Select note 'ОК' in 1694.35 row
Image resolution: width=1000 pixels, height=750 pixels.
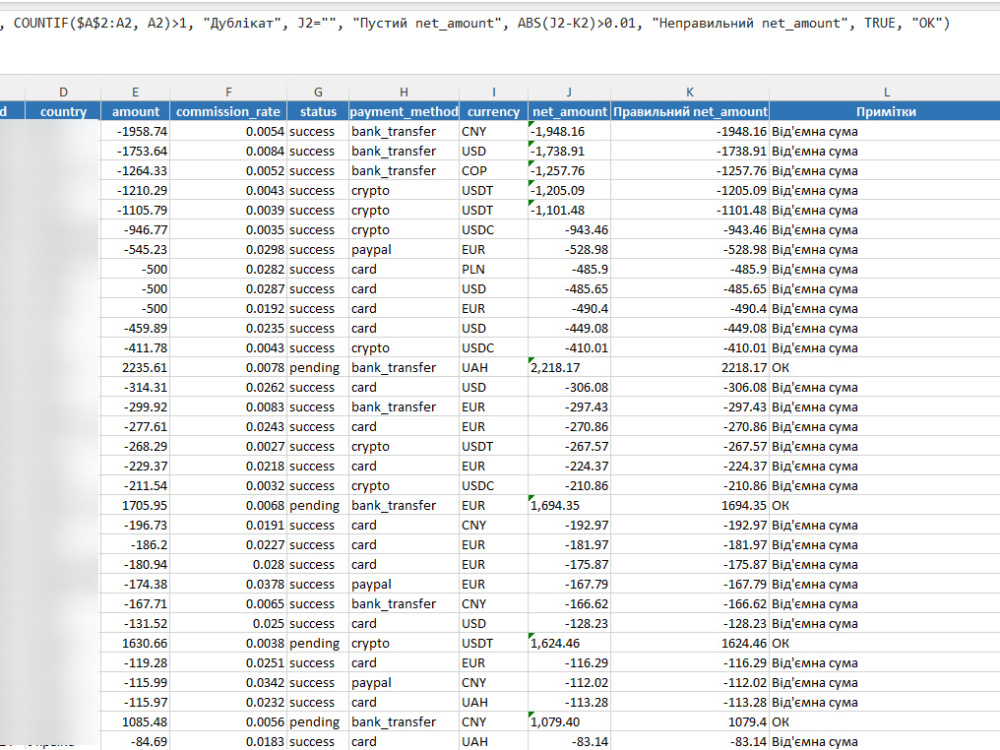pyautogui.click(x=885, y=506)
